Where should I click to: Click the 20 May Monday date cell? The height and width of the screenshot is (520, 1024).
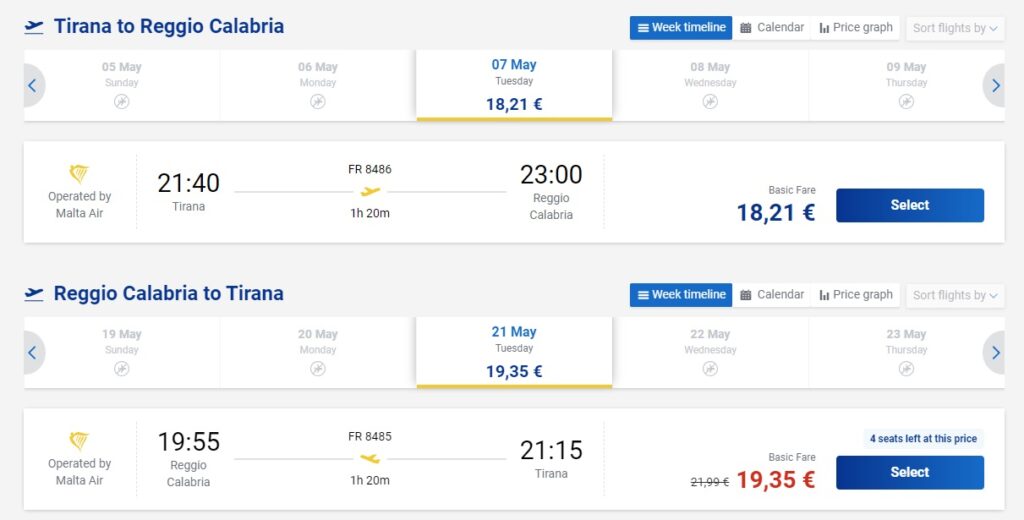(x=318, y=352)
